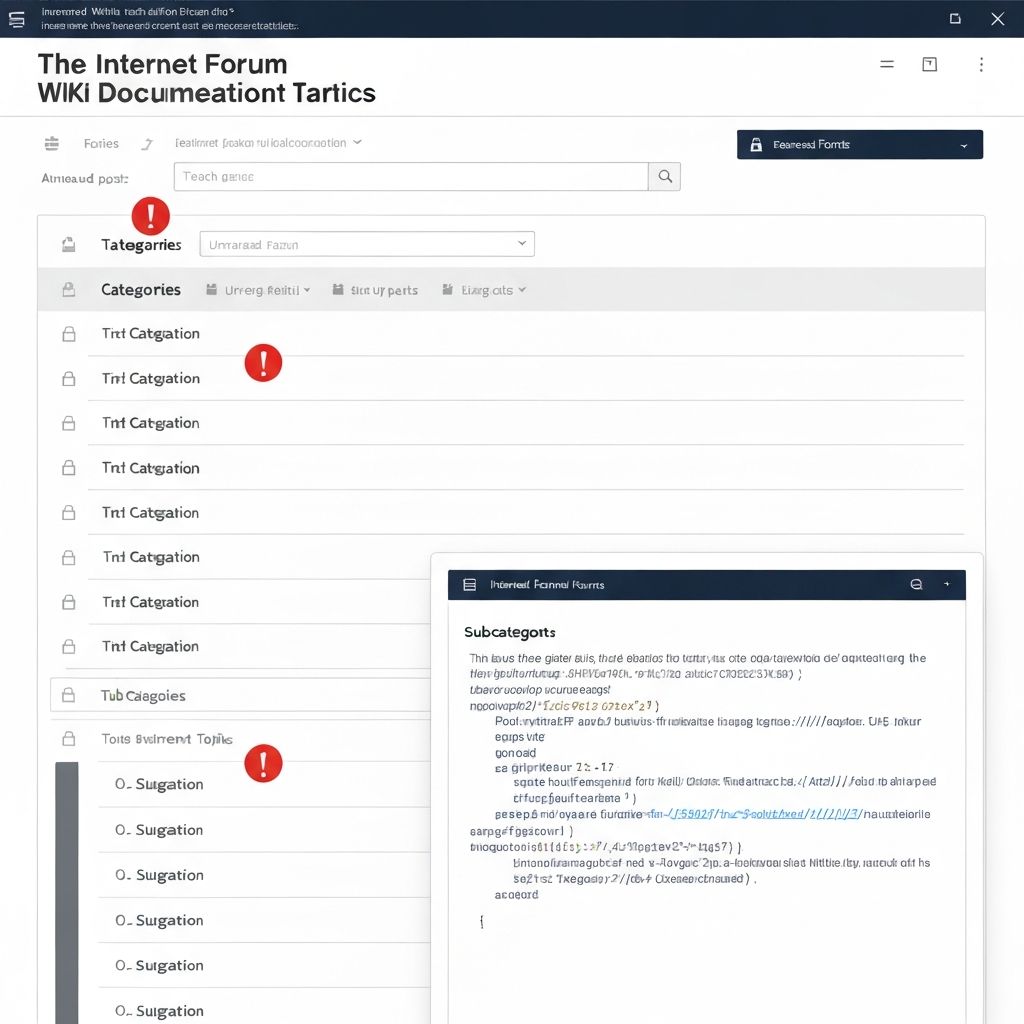Select the Toits Bvalrrent Tojiks row
1024x1024 pixels.
(x=167, y=739)
